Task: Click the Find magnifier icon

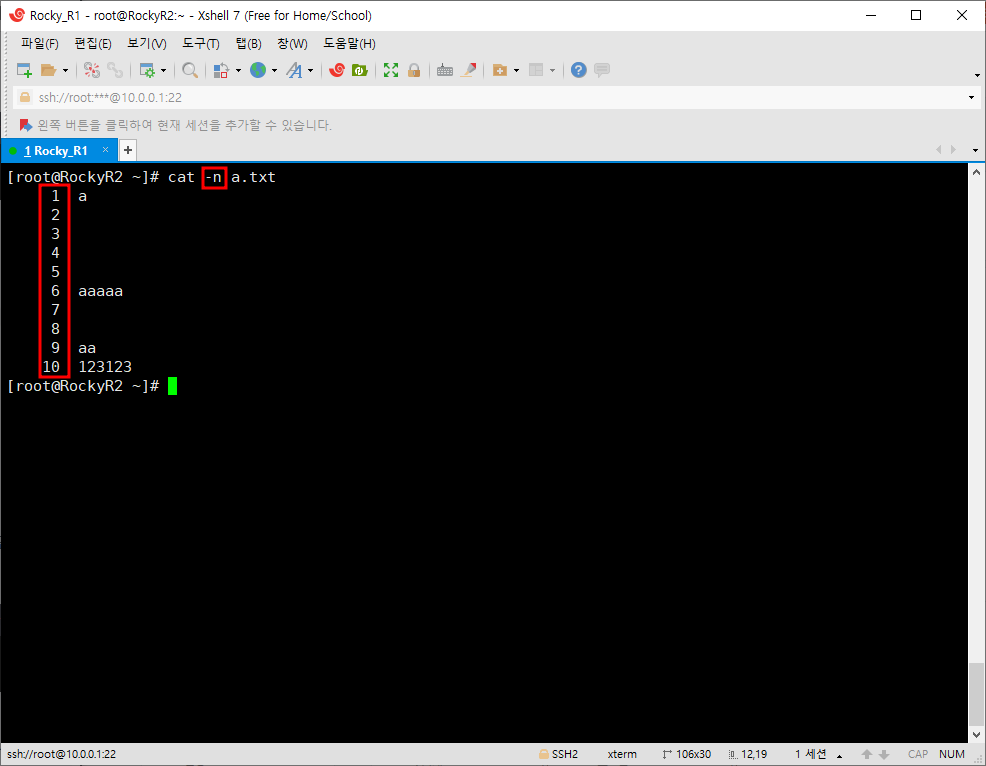Action: pos(189,70)
